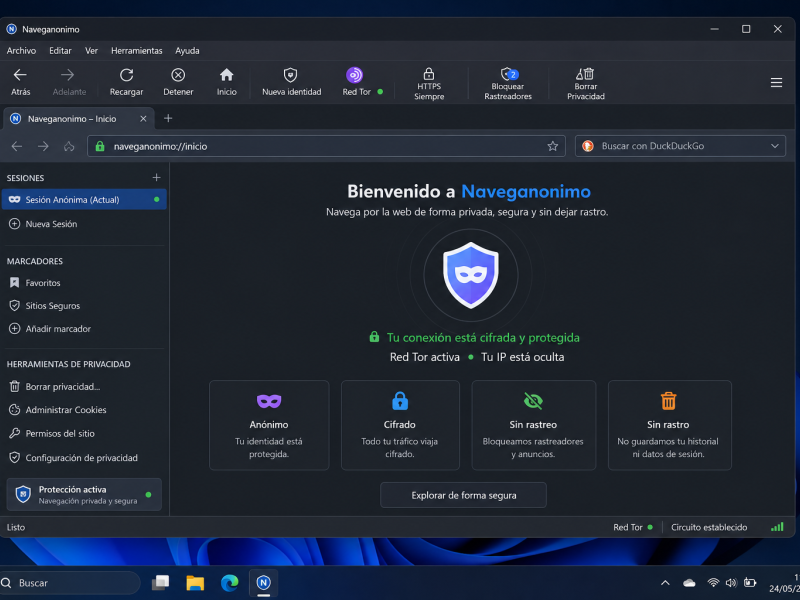Image resolution: width=800 pixels, height=600 pixels.
Task: Click the blue Naveganonimo heading text
Action: point(526,191)
